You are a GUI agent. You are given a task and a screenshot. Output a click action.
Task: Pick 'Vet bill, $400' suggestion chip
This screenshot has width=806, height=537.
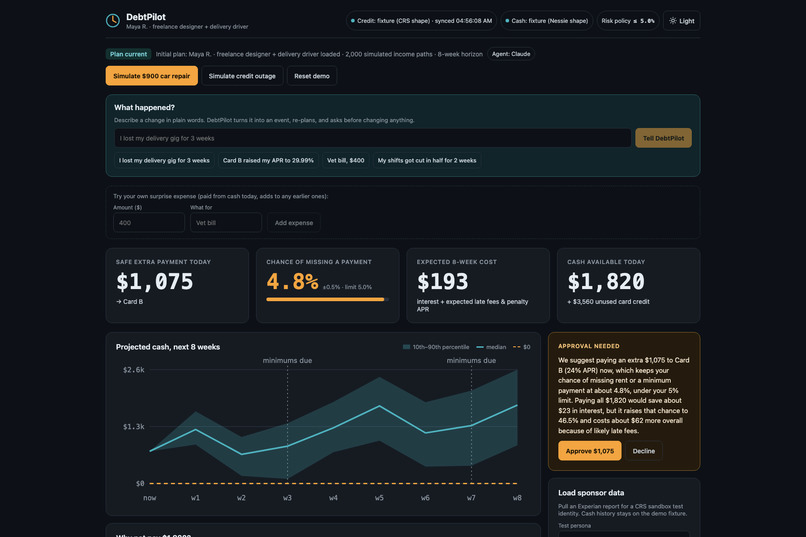(345, 160)
